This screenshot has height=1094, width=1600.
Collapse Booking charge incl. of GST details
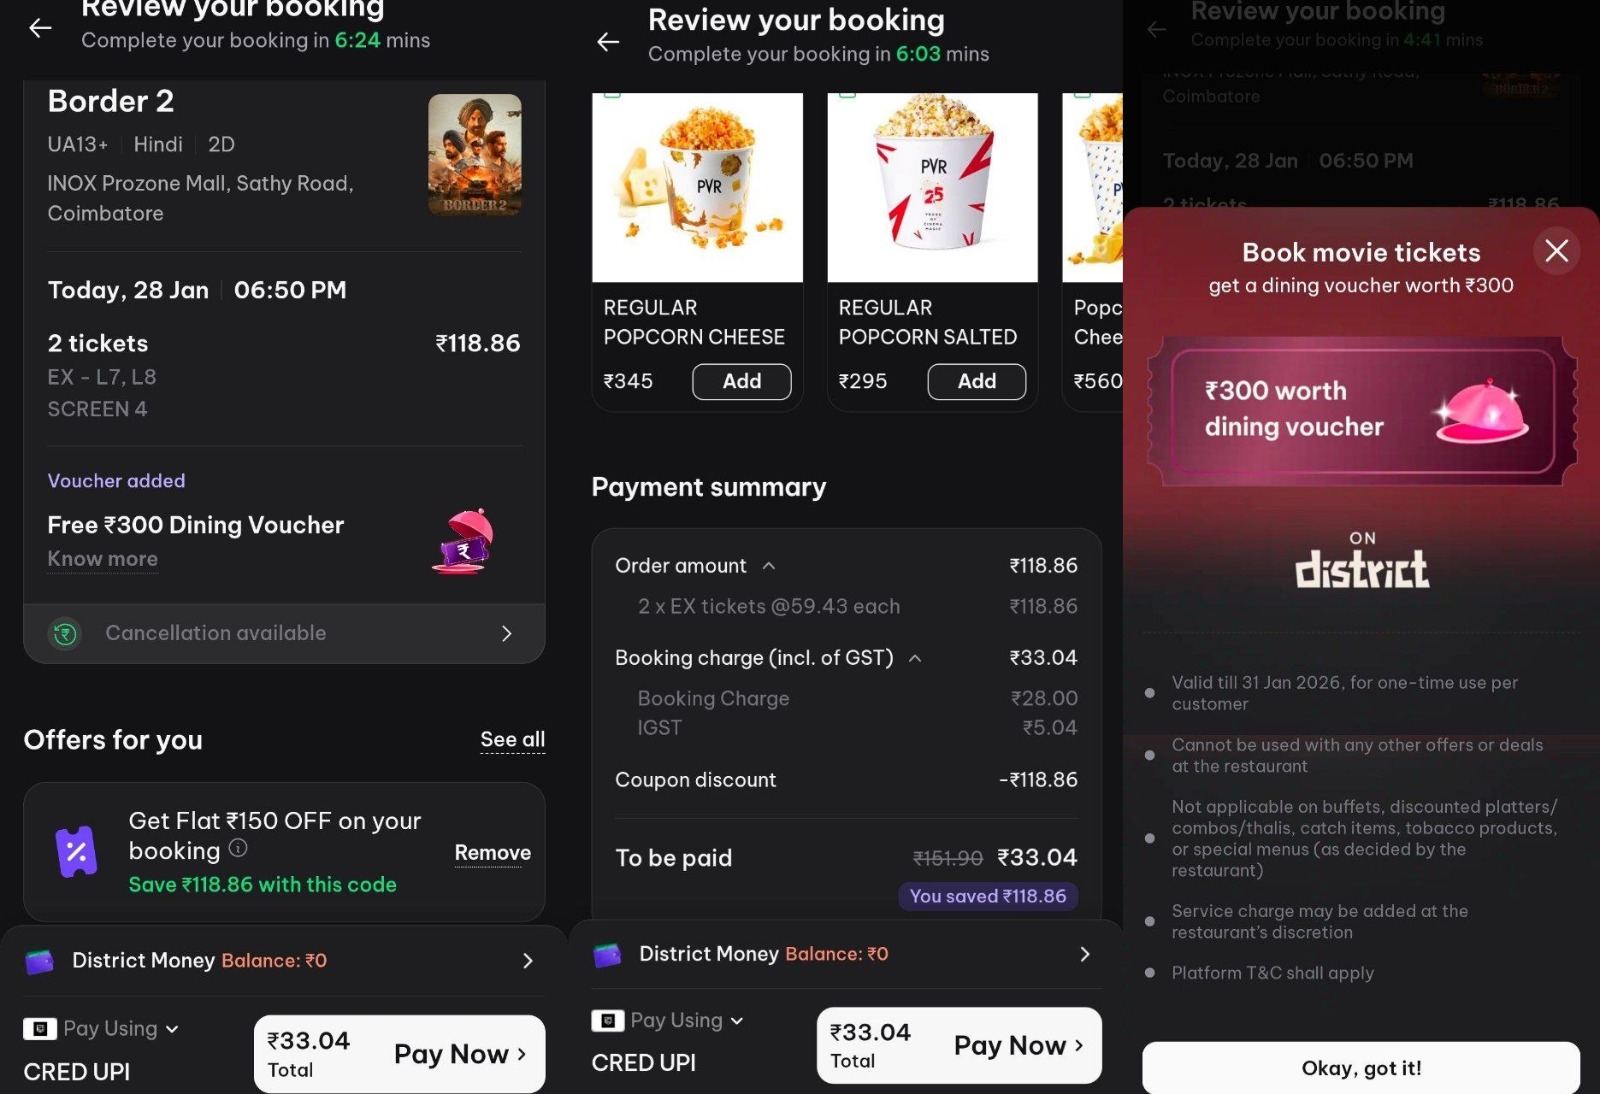point(915,658)
